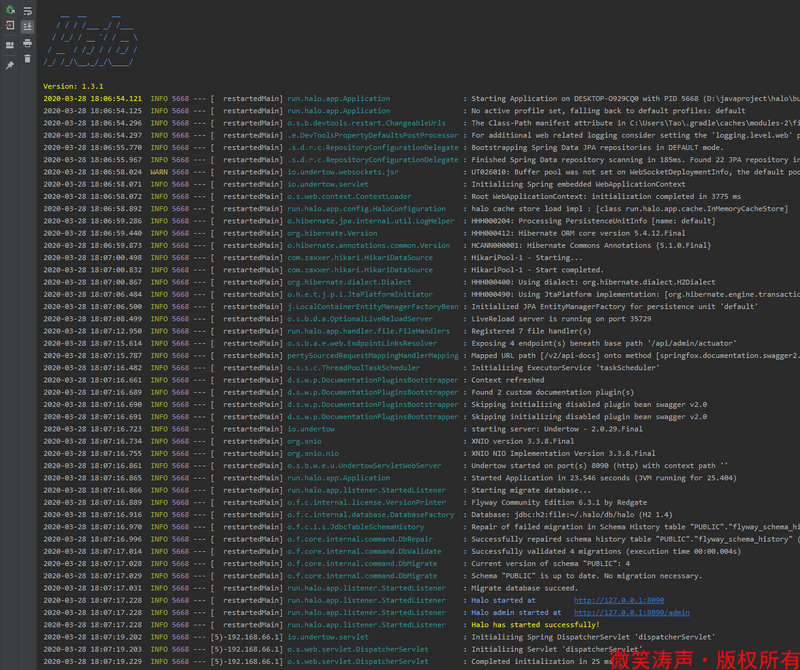Click 'org.hibernate.Version' logger name

coord(332,233)
